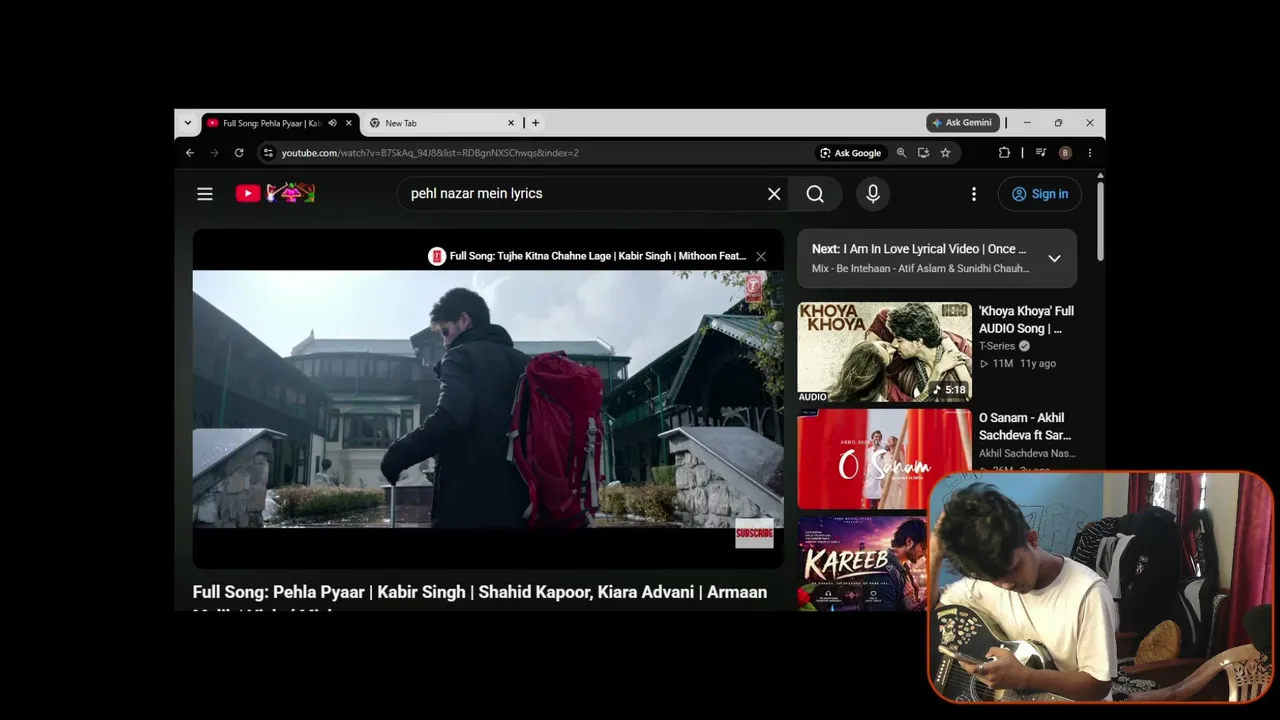This screenshot has height=720, width=1280.
Task: Go to the YouTube home logo
Action: [275, 193]
